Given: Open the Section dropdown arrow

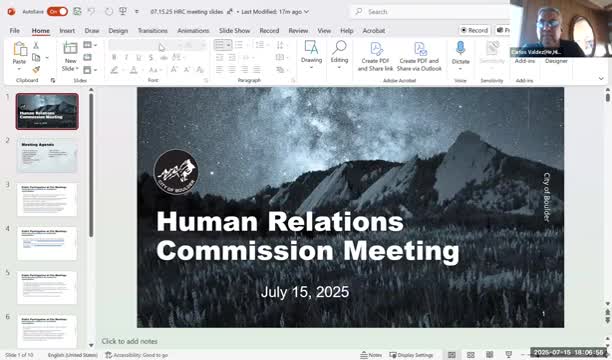Looking at the screenshot, I should click(x=96, y=70).
